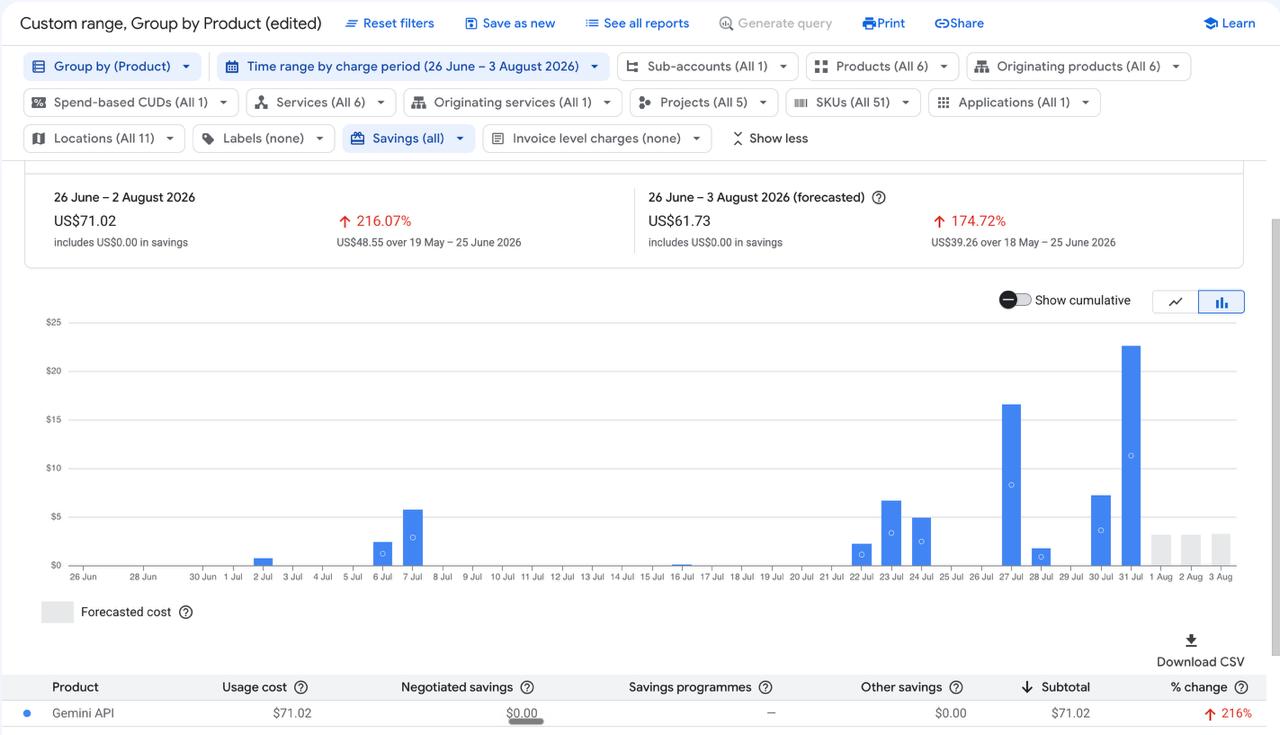1280x735 pixels.
Task: Expand the Products (All 6) filter
Action: click(x=882, y=66)
